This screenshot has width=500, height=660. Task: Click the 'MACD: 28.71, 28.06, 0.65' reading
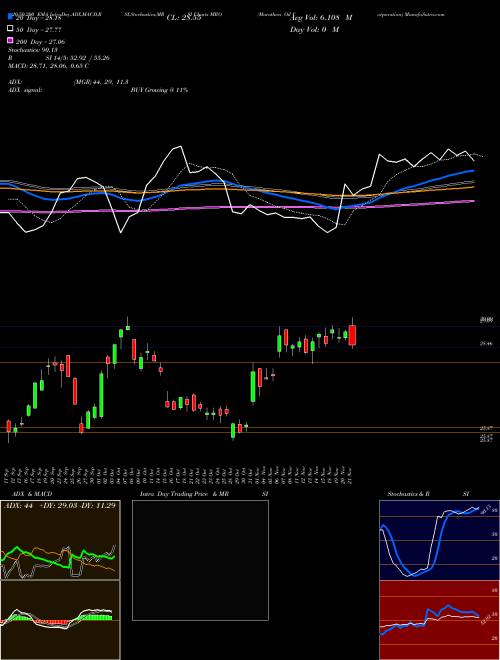point(48,66)
